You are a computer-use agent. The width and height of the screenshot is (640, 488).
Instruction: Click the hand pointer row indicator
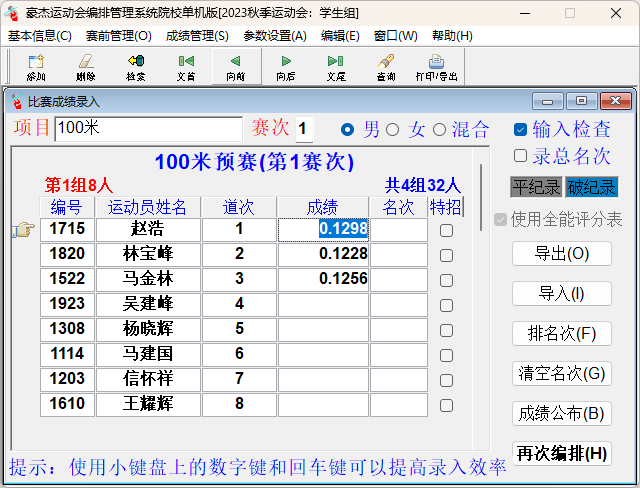point(24,230)
